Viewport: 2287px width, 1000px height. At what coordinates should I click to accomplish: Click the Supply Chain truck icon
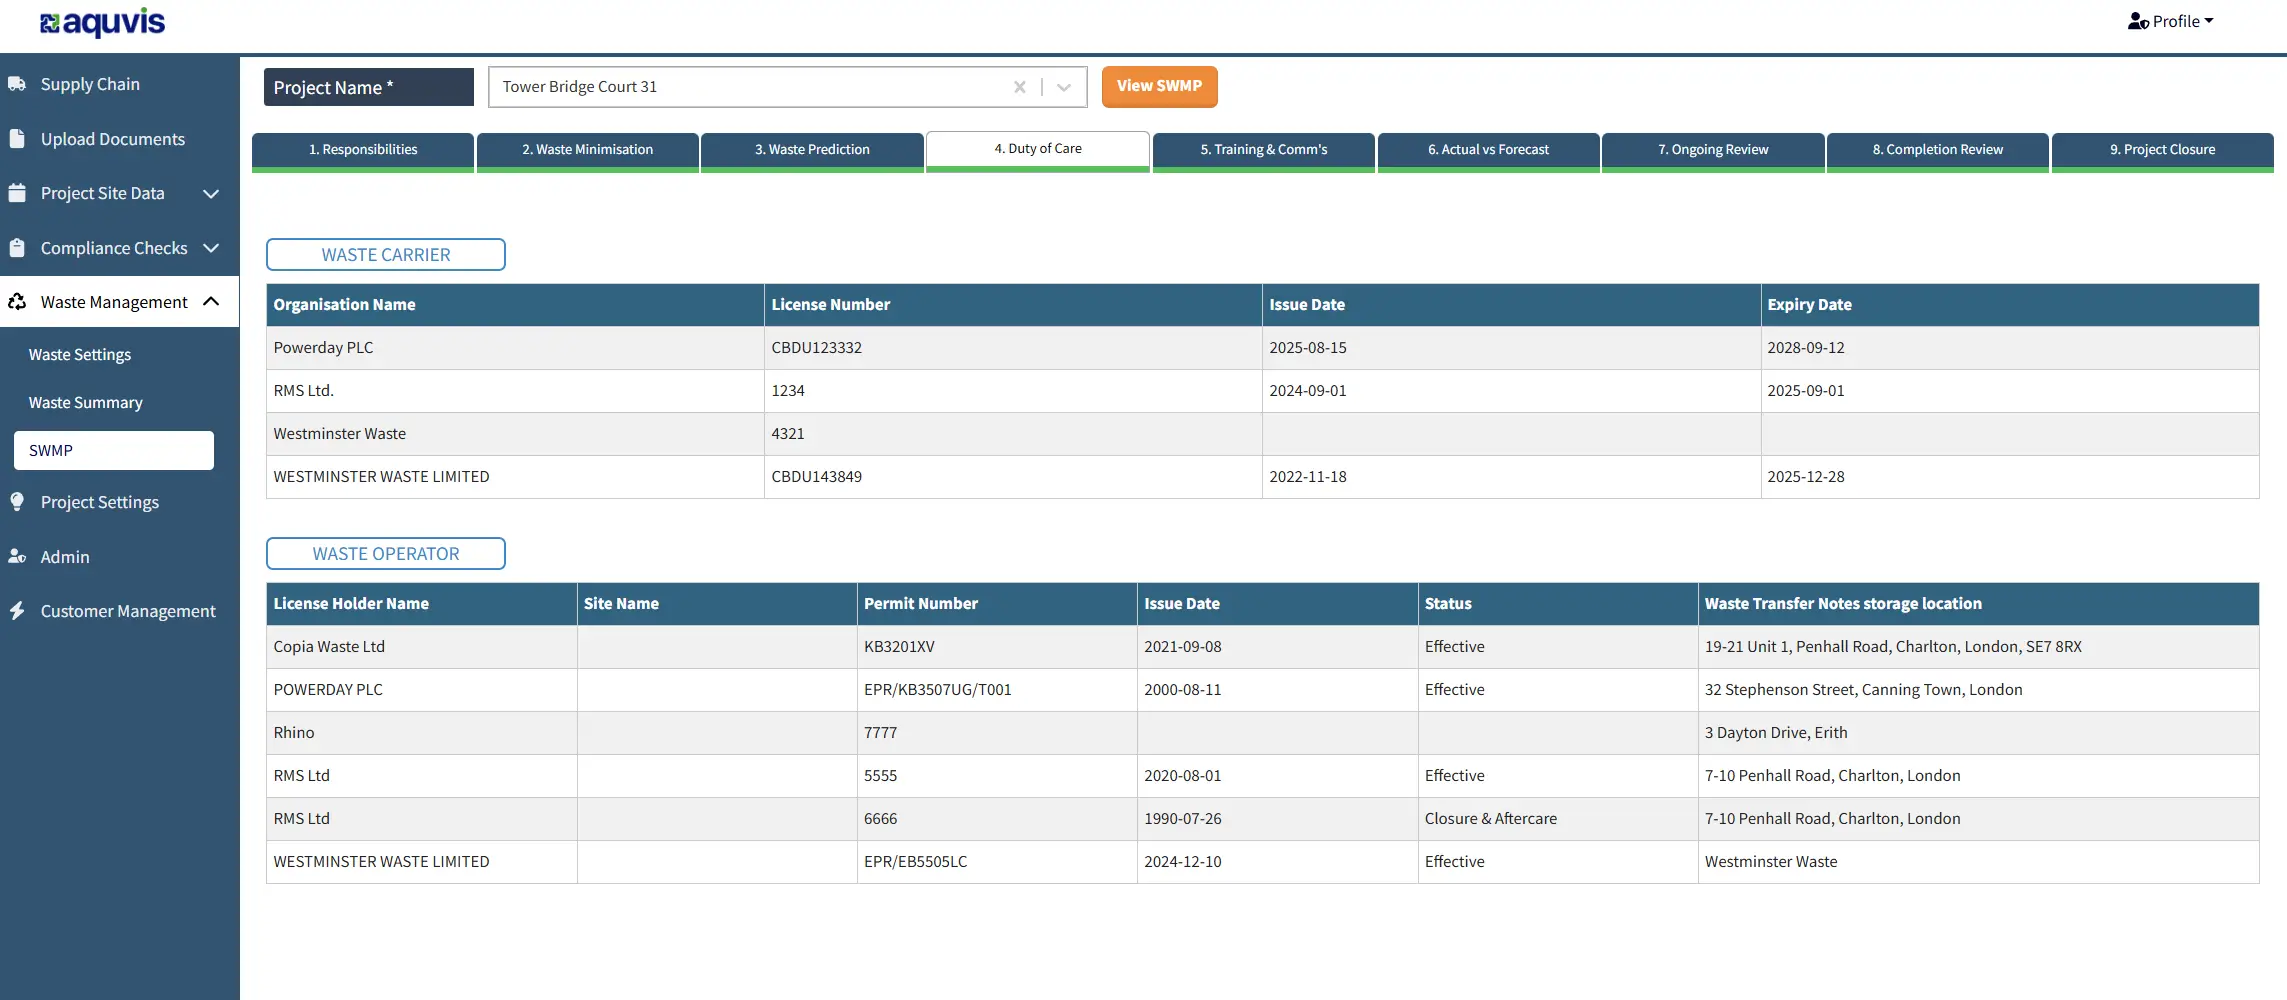coord(17,84)
